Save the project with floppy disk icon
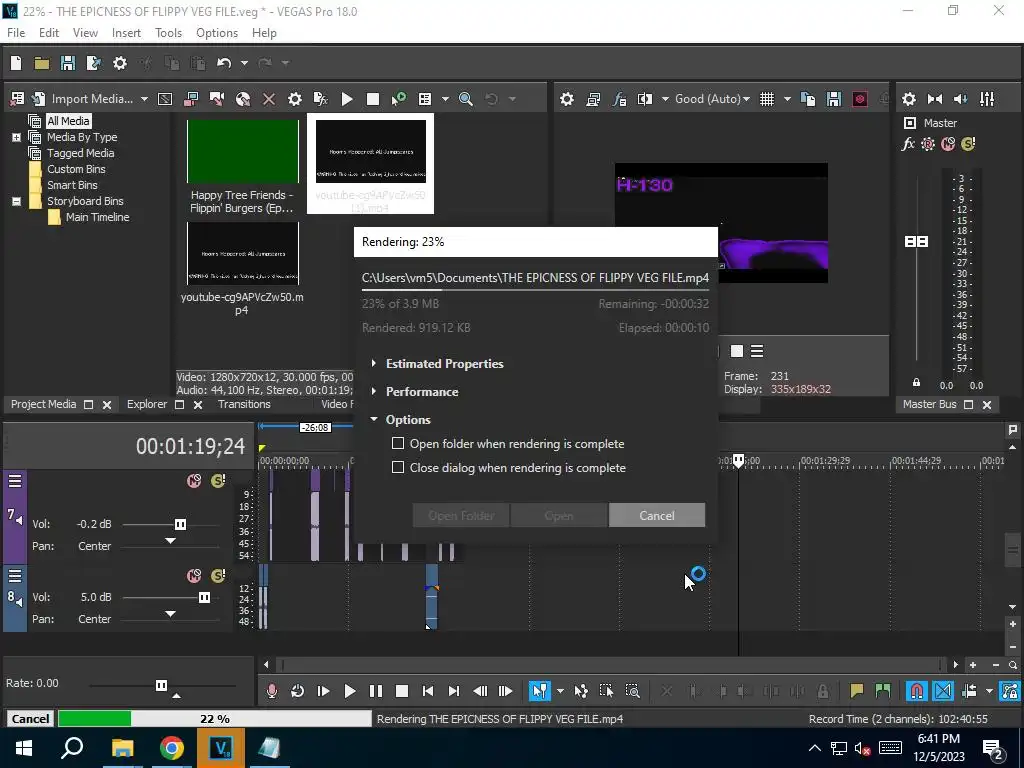 68,63
